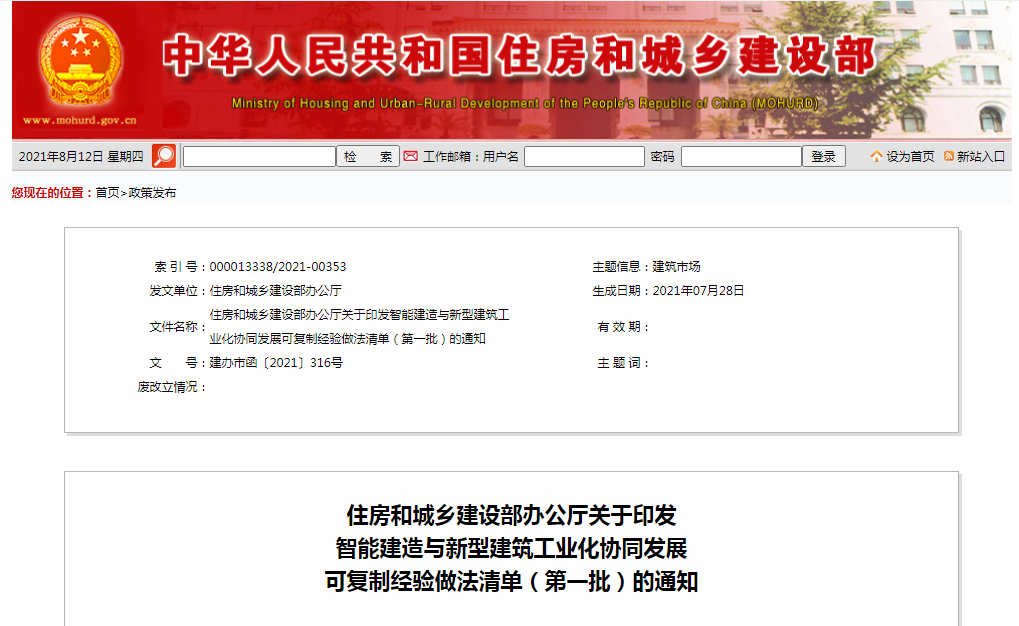
Task: Click the bold notice headline heading
Action: click(x=511, y=548)
